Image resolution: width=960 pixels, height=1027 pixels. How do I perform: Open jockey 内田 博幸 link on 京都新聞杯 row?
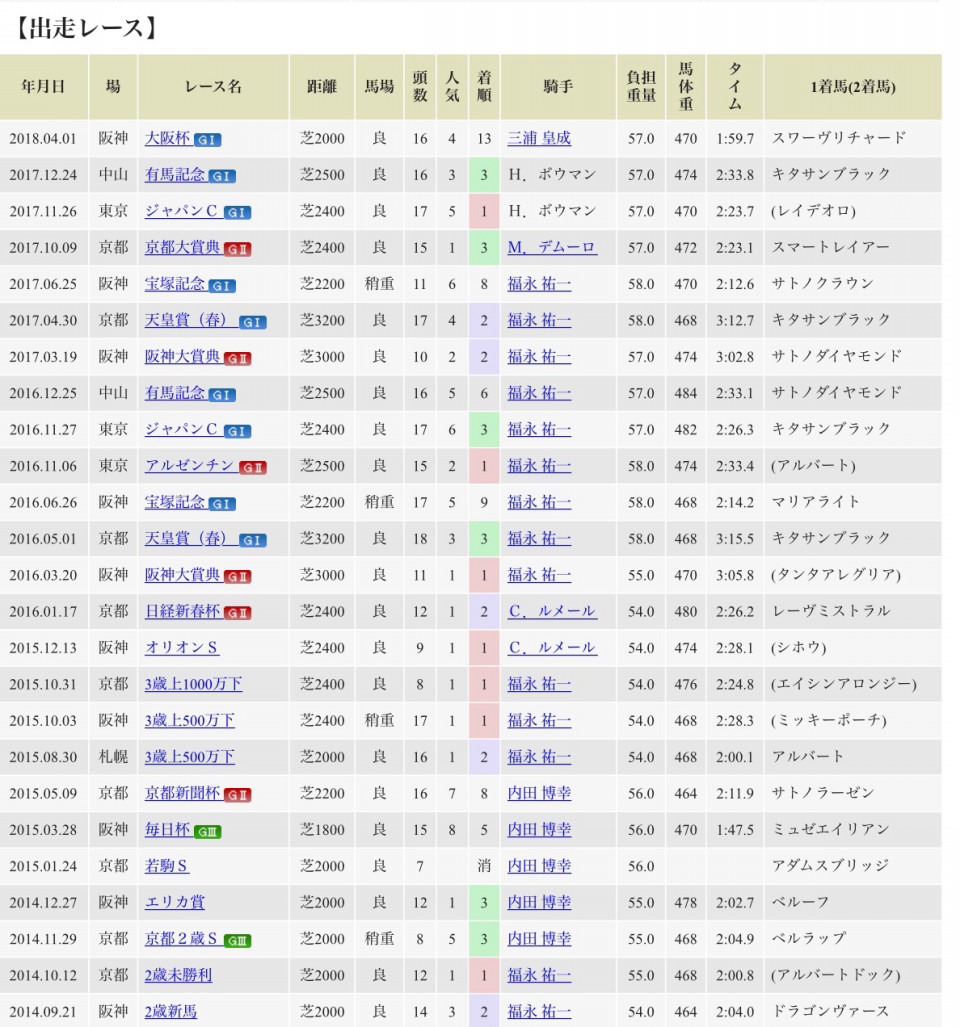pyautogui.click(x=539, y=793)
